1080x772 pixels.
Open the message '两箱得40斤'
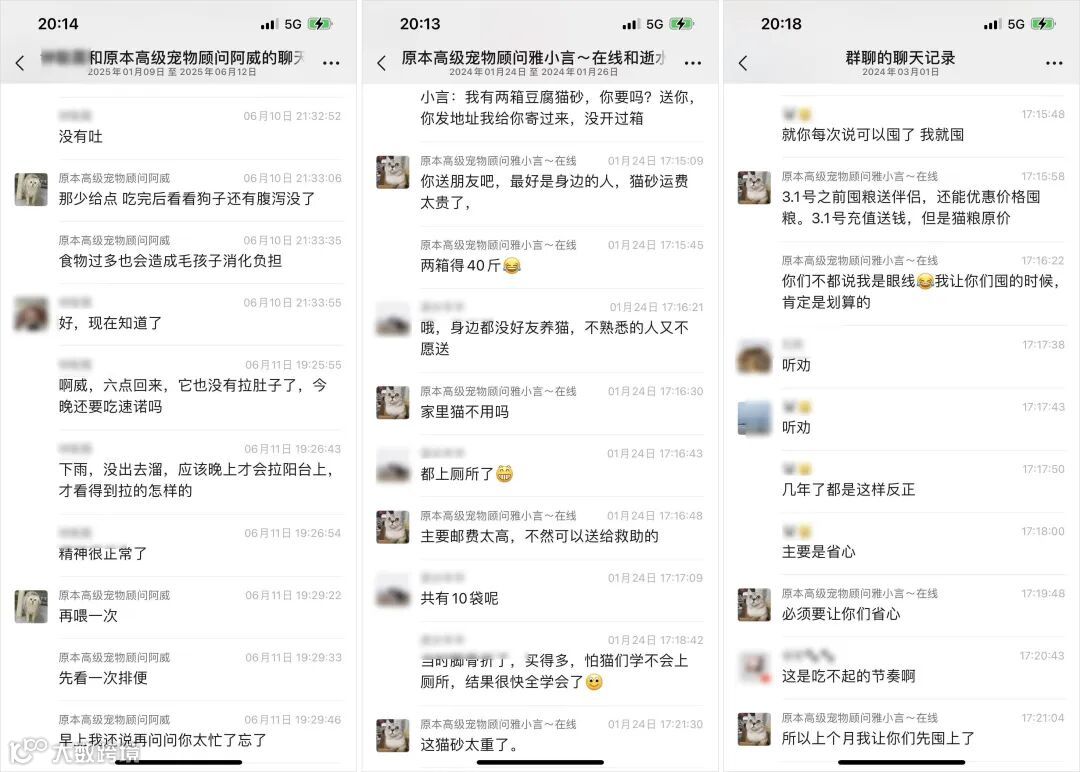(471, 266)
